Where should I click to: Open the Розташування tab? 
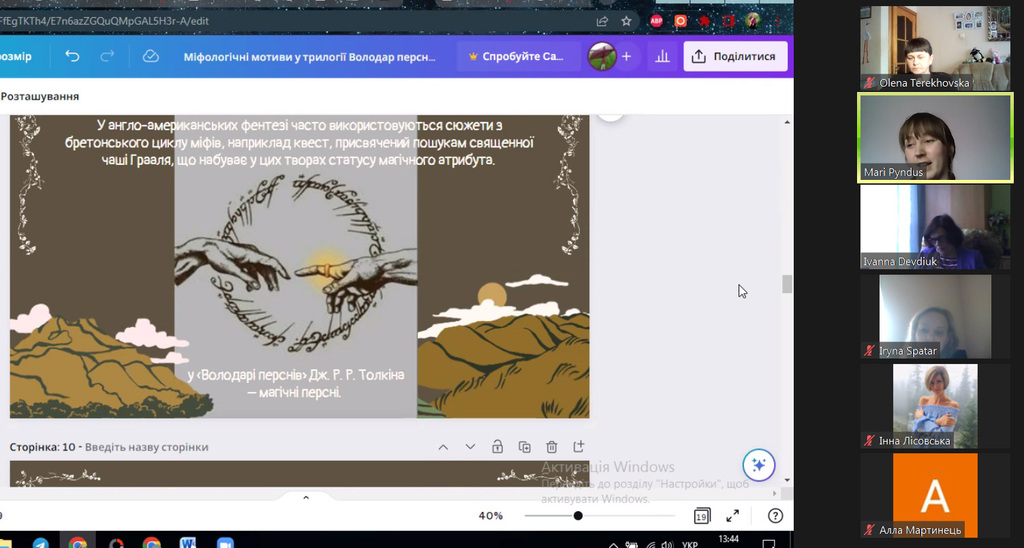40,96
